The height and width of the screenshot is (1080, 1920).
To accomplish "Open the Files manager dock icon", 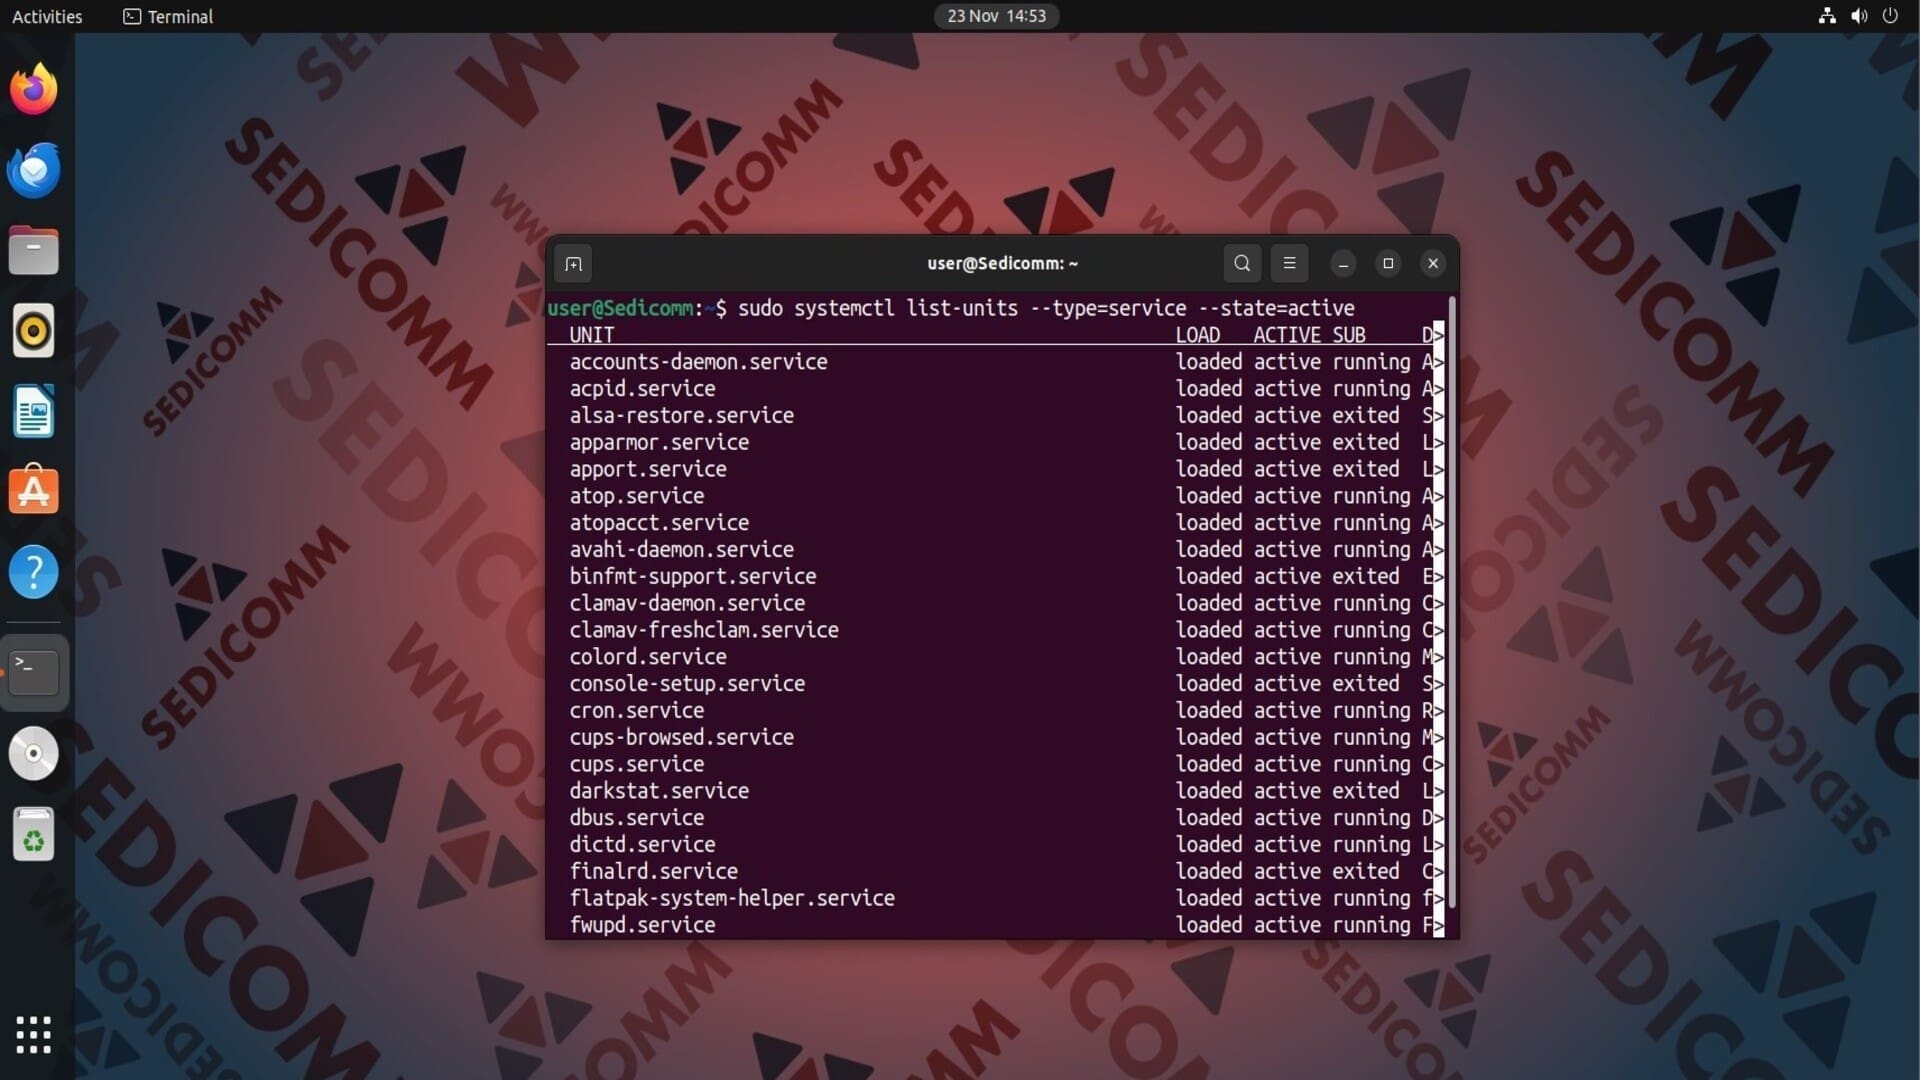I will [34, 250].
